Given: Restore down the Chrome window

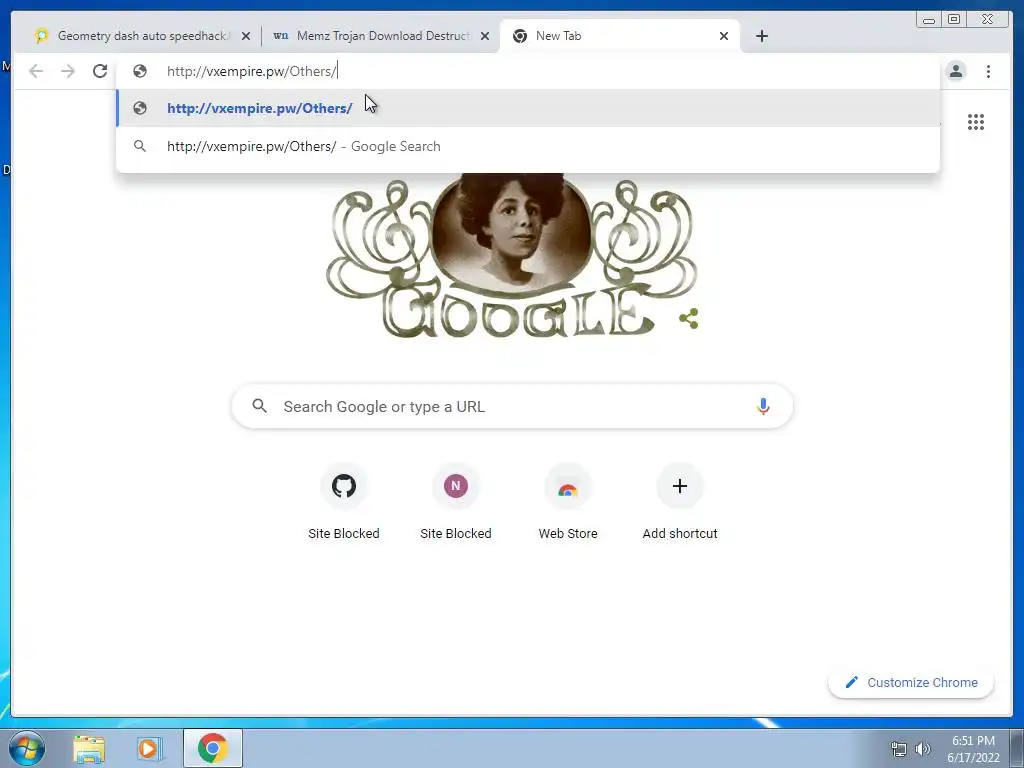Looking at the screenshot, I should tap(953, 20).
